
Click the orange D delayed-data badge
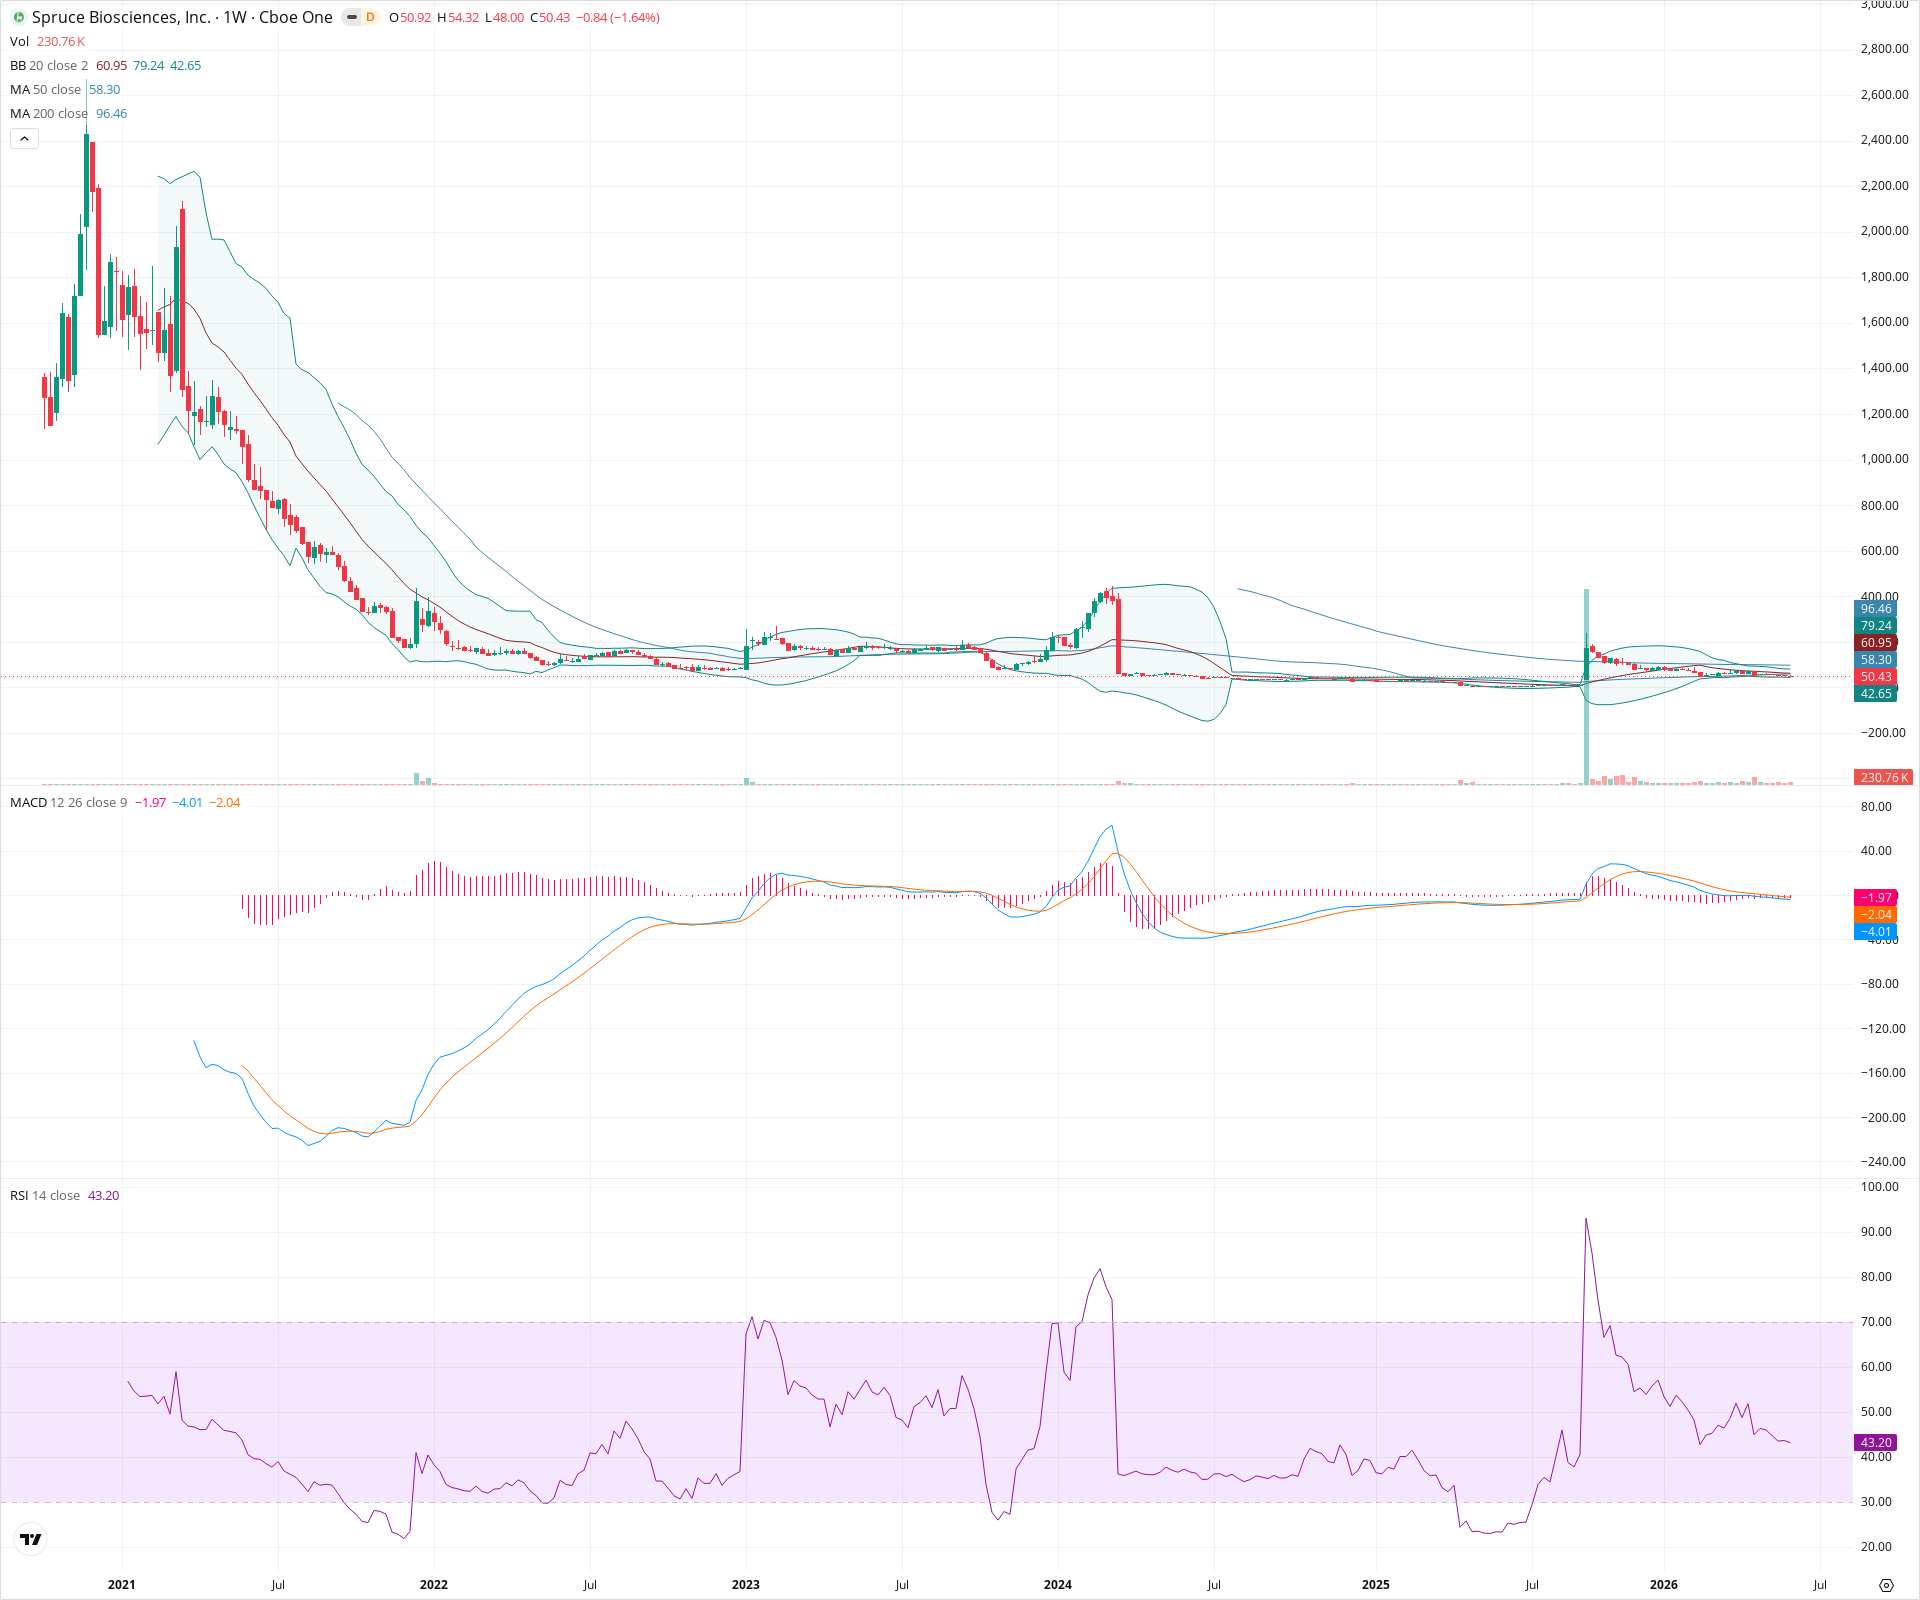370,17
